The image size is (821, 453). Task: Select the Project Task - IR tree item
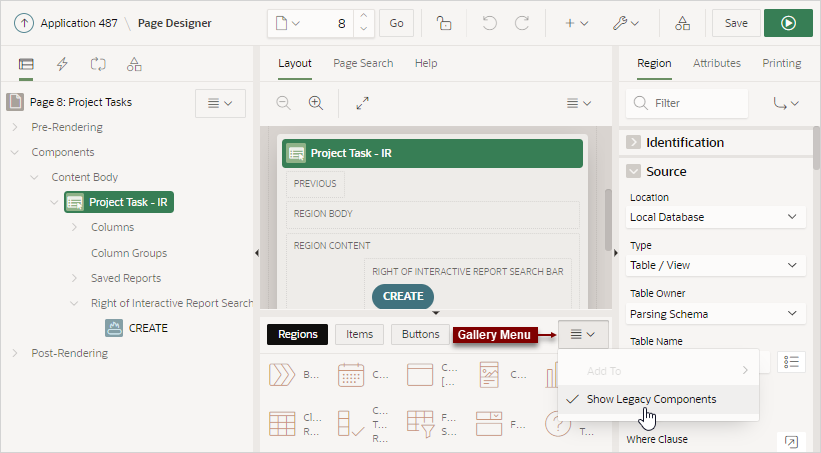pos(119,202)
